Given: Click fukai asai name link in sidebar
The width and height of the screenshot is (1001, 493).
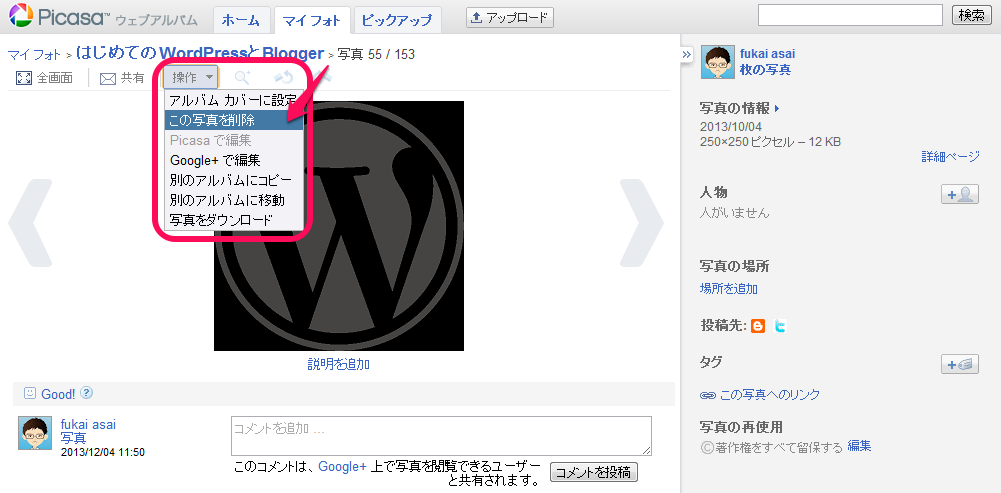Looking at the screenshot, I should pos(767,54).
